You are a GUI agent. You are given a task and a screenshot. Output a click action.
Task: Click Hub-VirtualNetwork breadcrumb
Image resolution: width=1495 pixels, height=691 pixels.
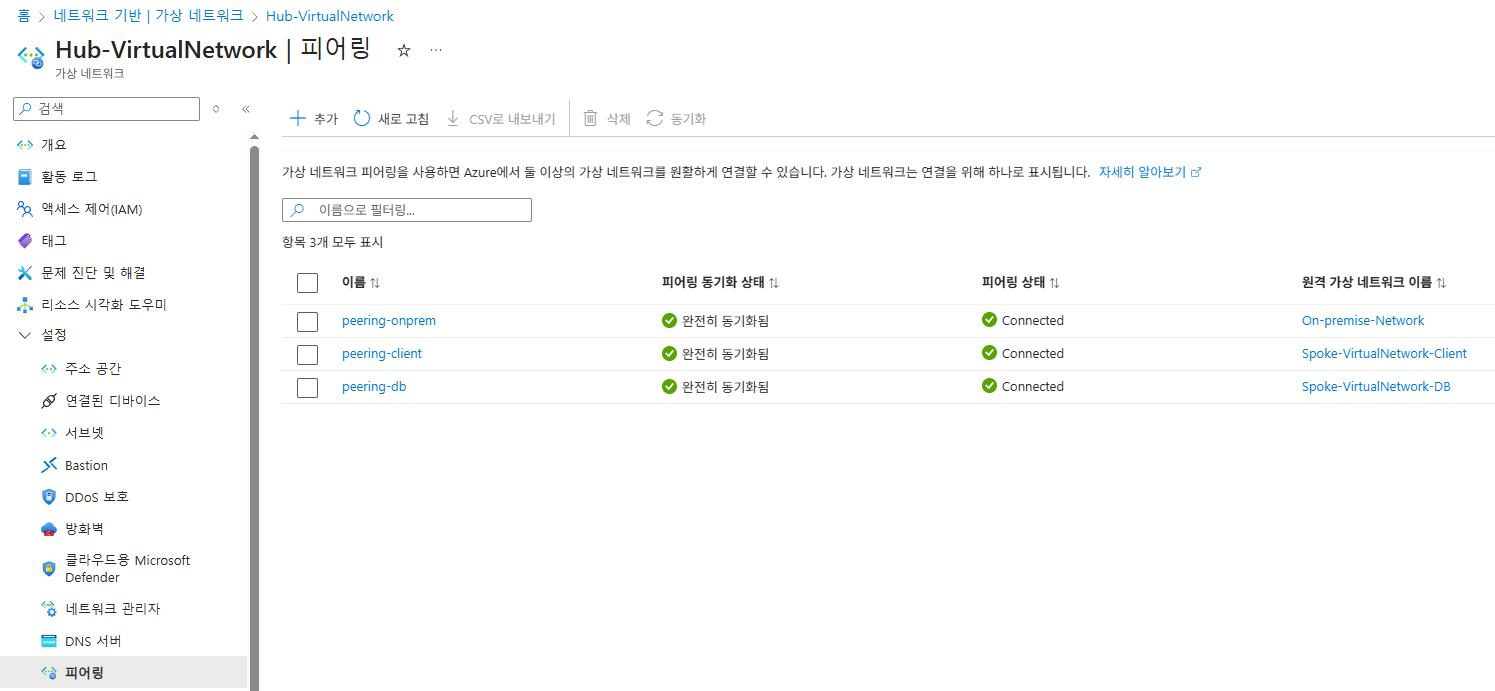tap(330, 16)
